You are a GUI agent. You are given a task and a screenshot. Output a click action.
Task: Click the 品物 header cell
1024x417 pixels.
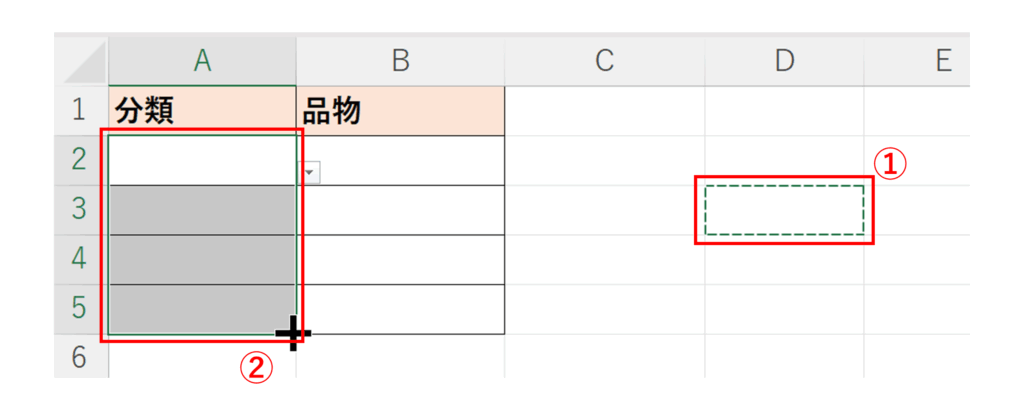point(400,111)
